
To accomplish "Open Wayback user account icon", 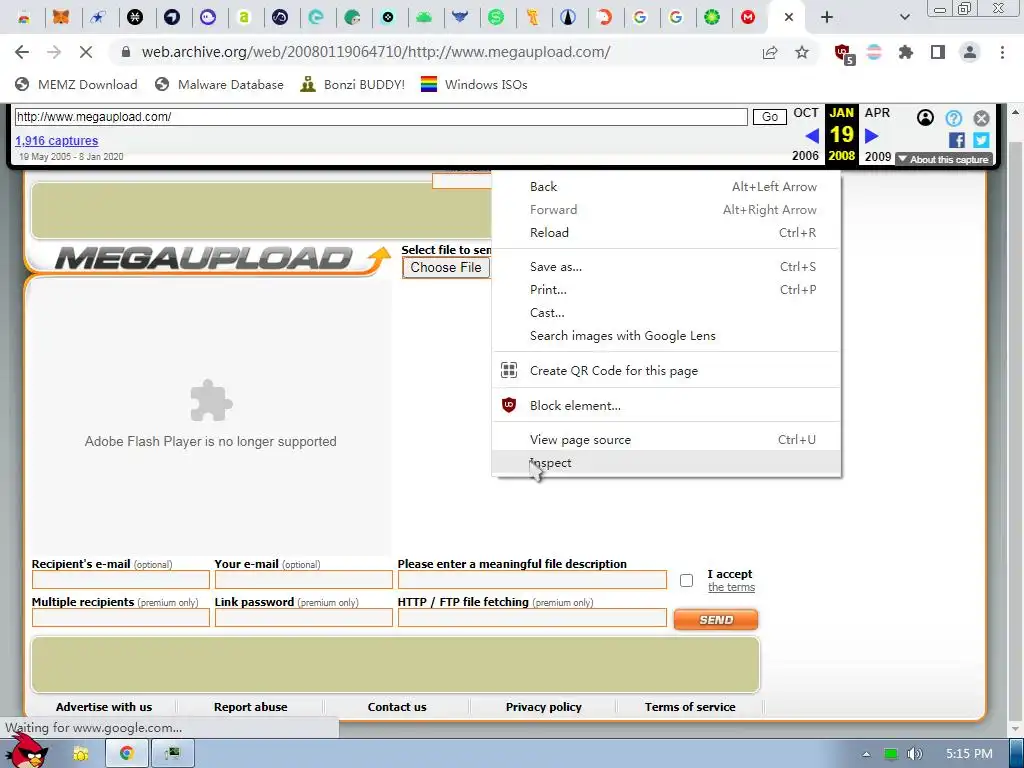I will 925,118.
